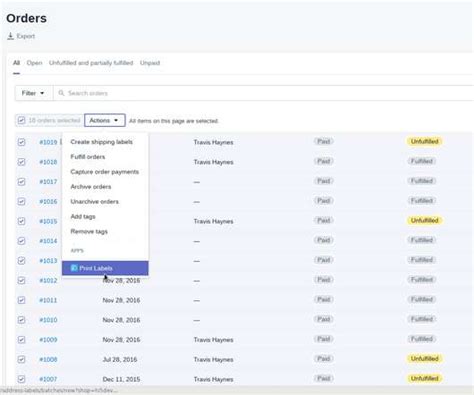Open order #1018 link
474x395 pixels.
pos(48,162)
